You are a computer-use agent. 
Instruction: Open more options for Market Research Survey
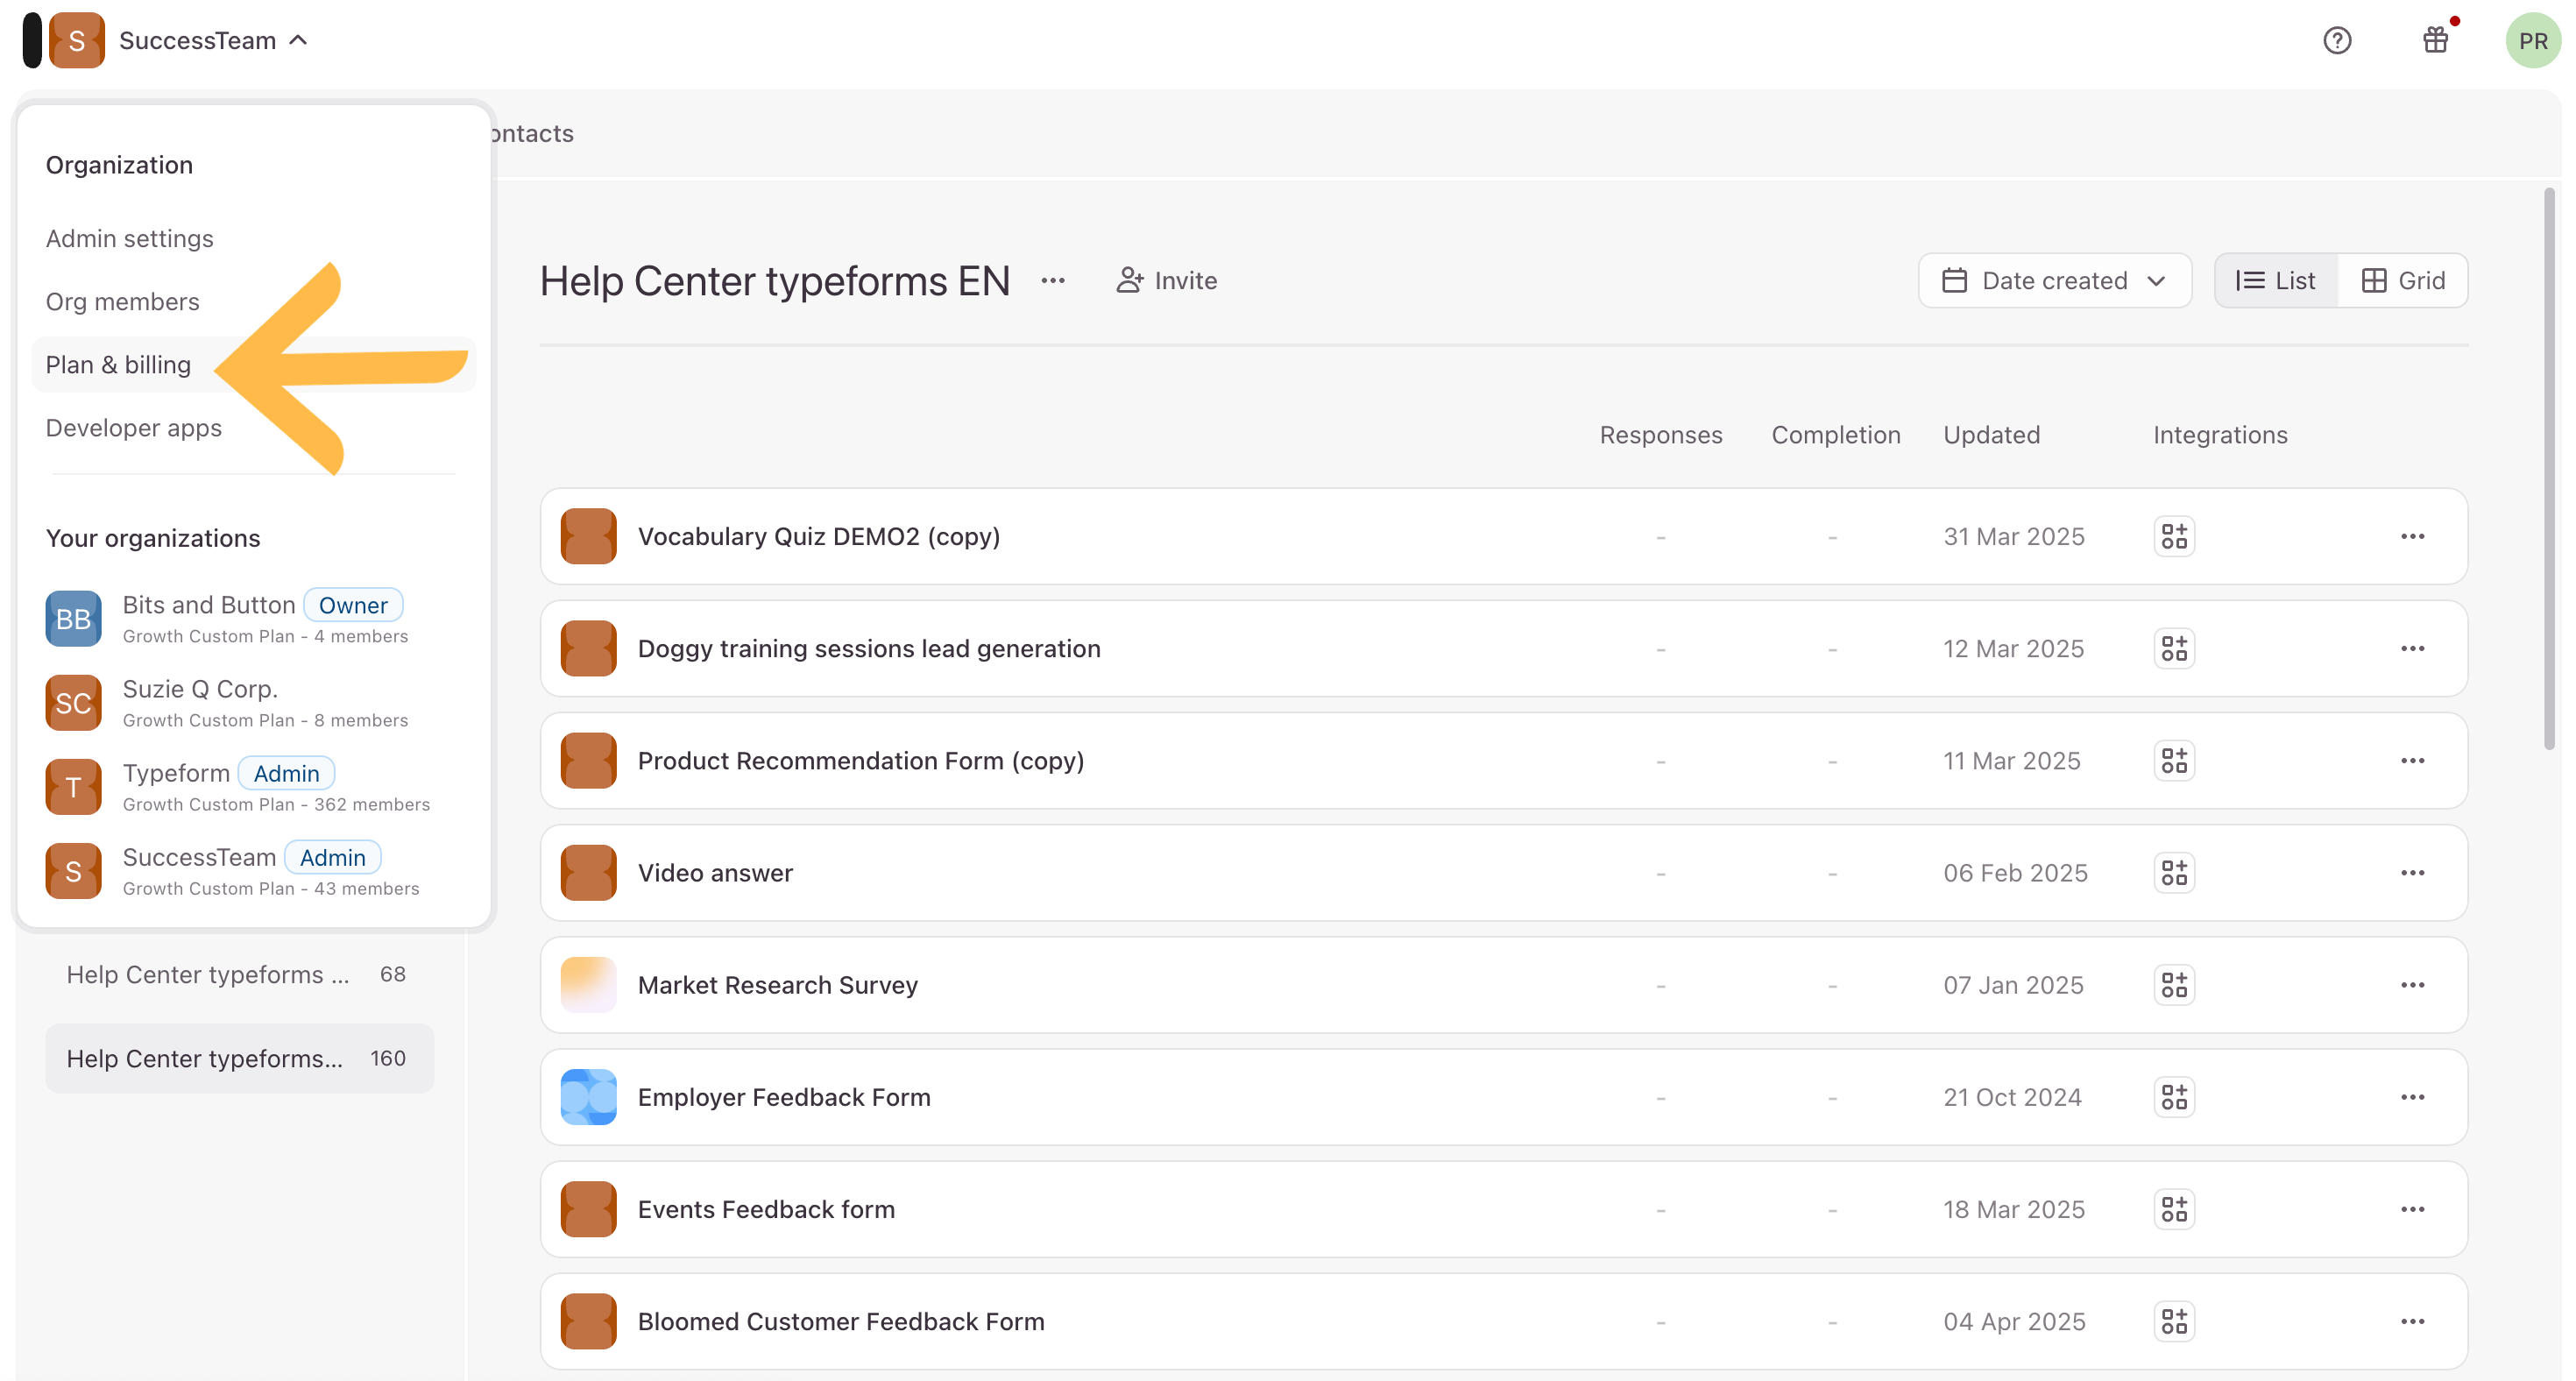click(x=2412, y=985)
